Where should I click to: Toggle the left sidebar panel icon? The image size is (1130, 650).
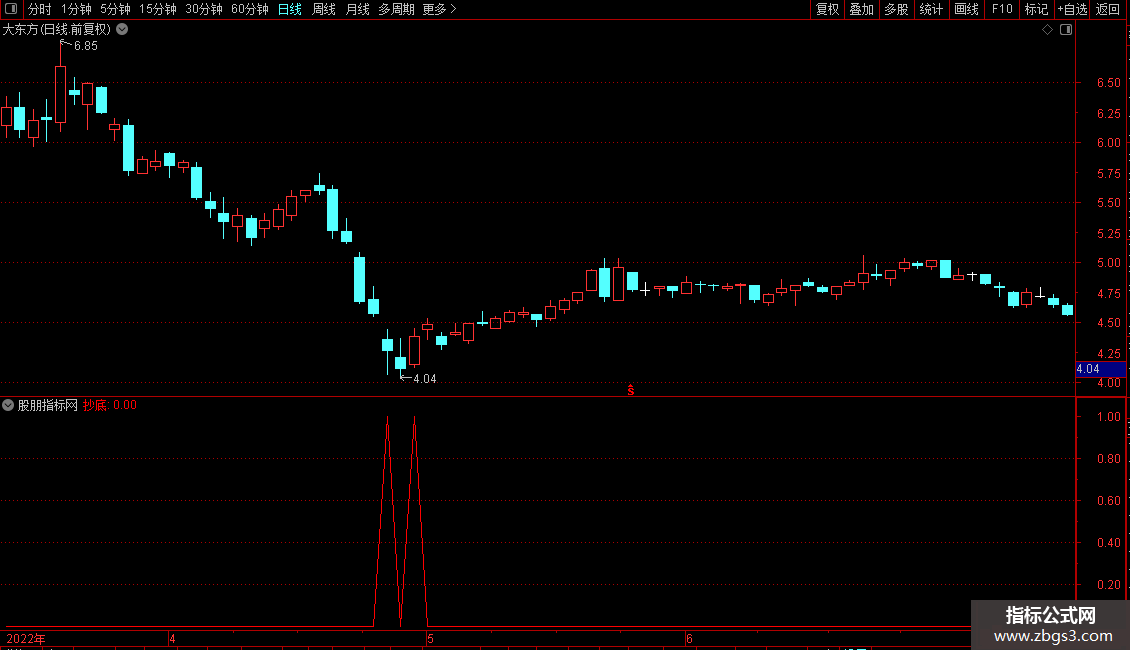point(11,9)
